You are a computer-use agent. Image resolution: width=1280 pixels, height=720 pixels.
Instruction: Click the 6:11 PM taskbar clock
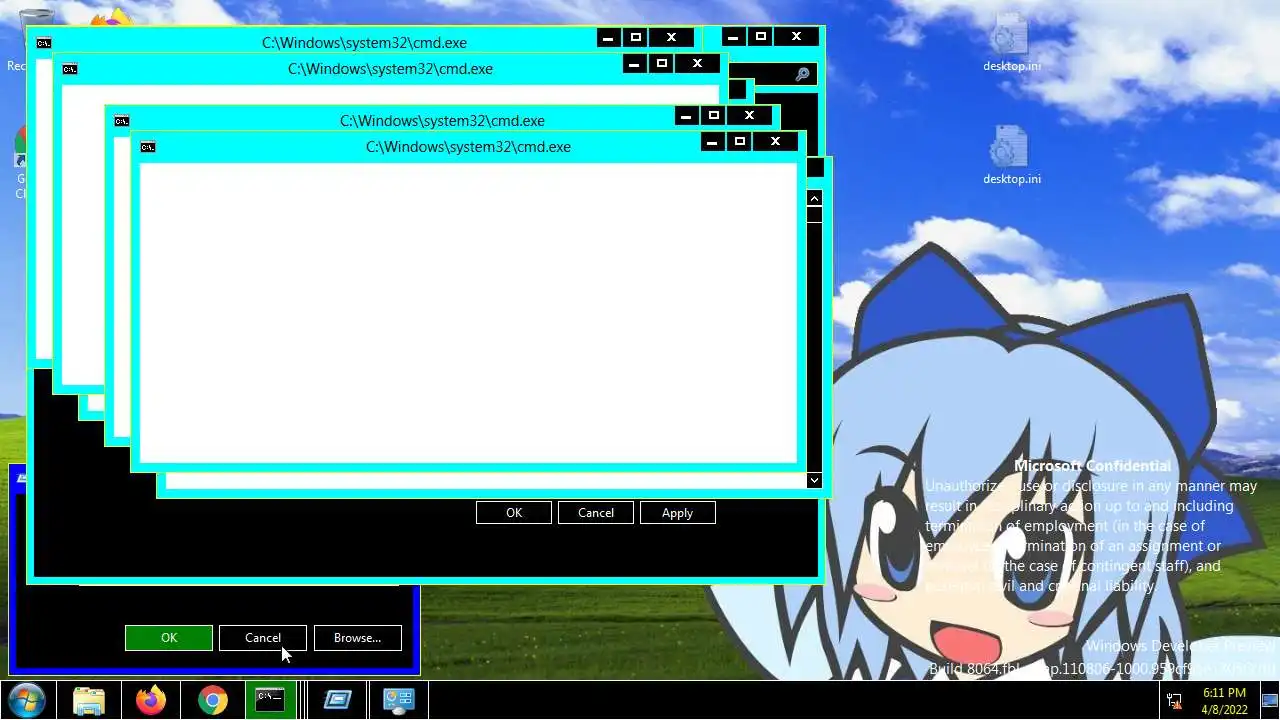coord(1224,700)
